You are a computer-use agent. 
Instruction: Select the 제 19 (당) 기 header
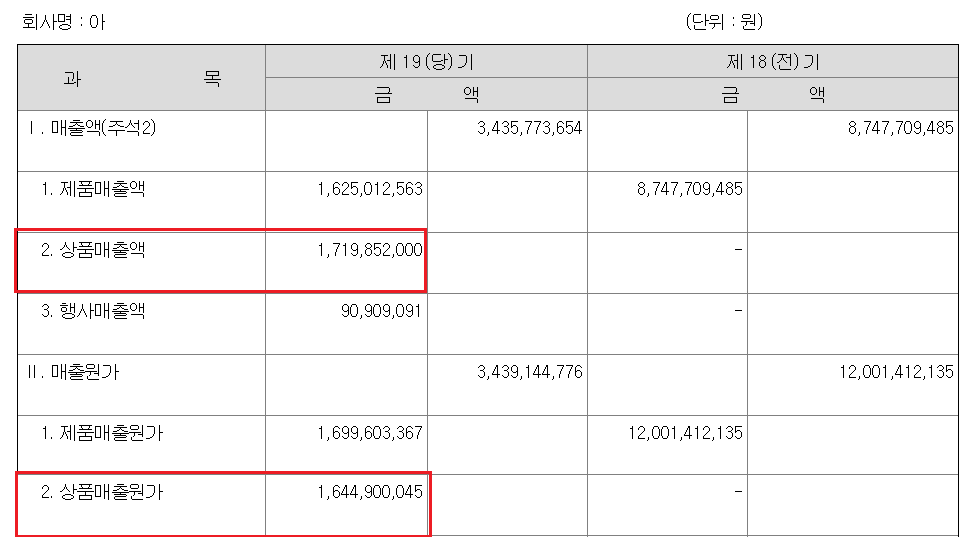426,61
